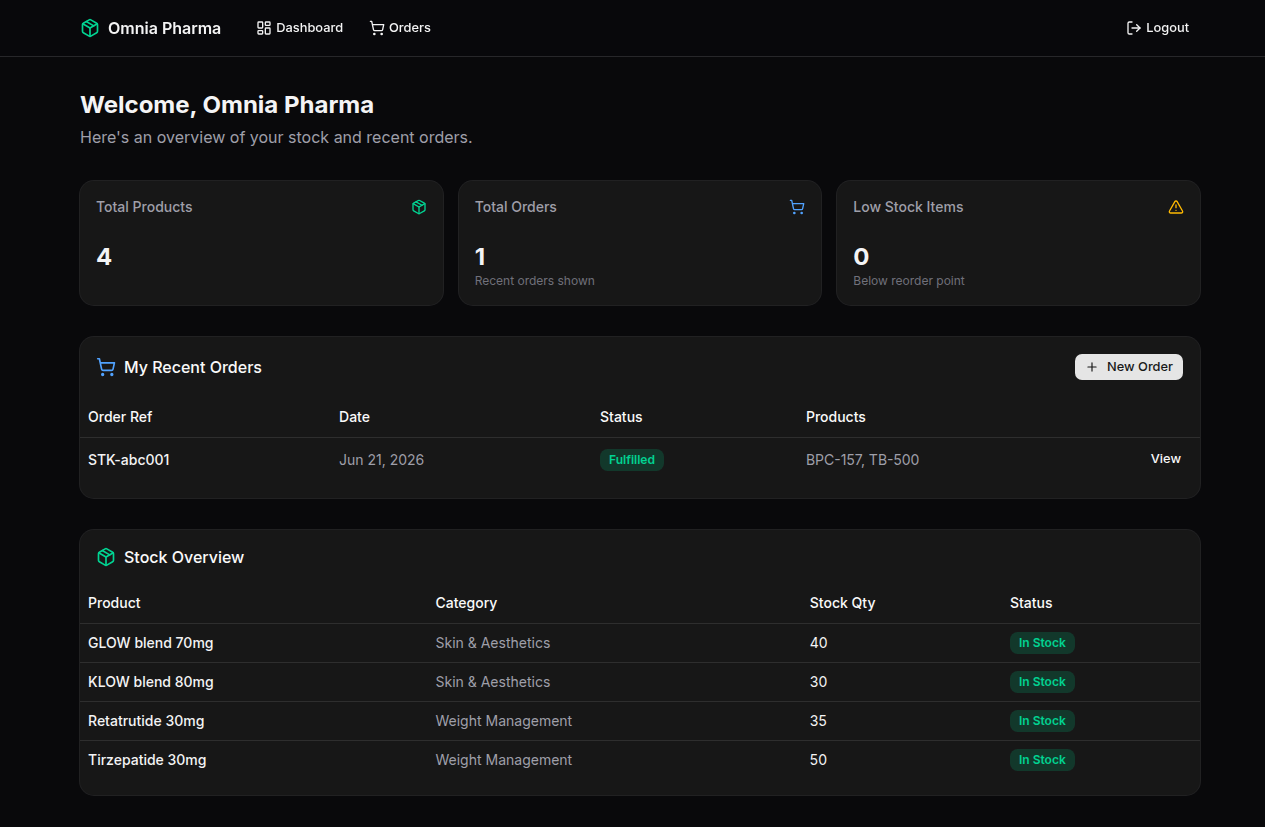Click the Category column header
Screen dimensions: 1265x827
pyautogui.click(x=466, y=603)
